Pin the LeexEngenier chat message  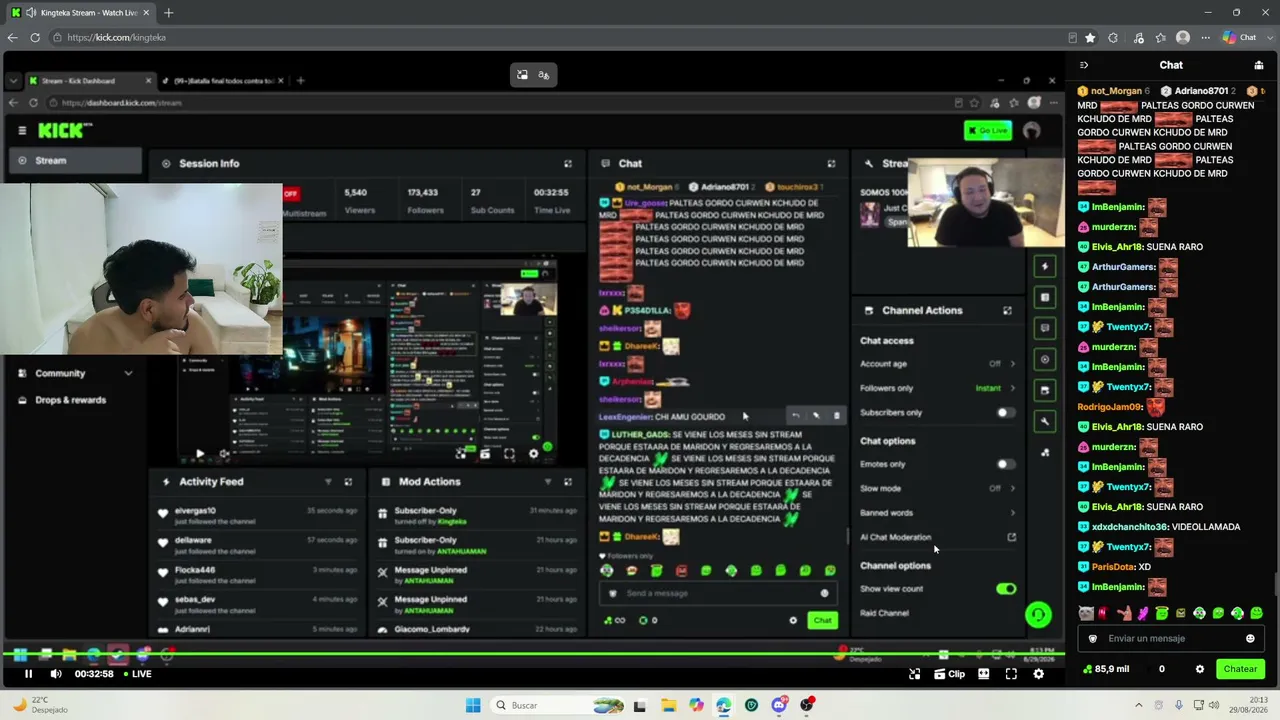[x=816, y=415]
